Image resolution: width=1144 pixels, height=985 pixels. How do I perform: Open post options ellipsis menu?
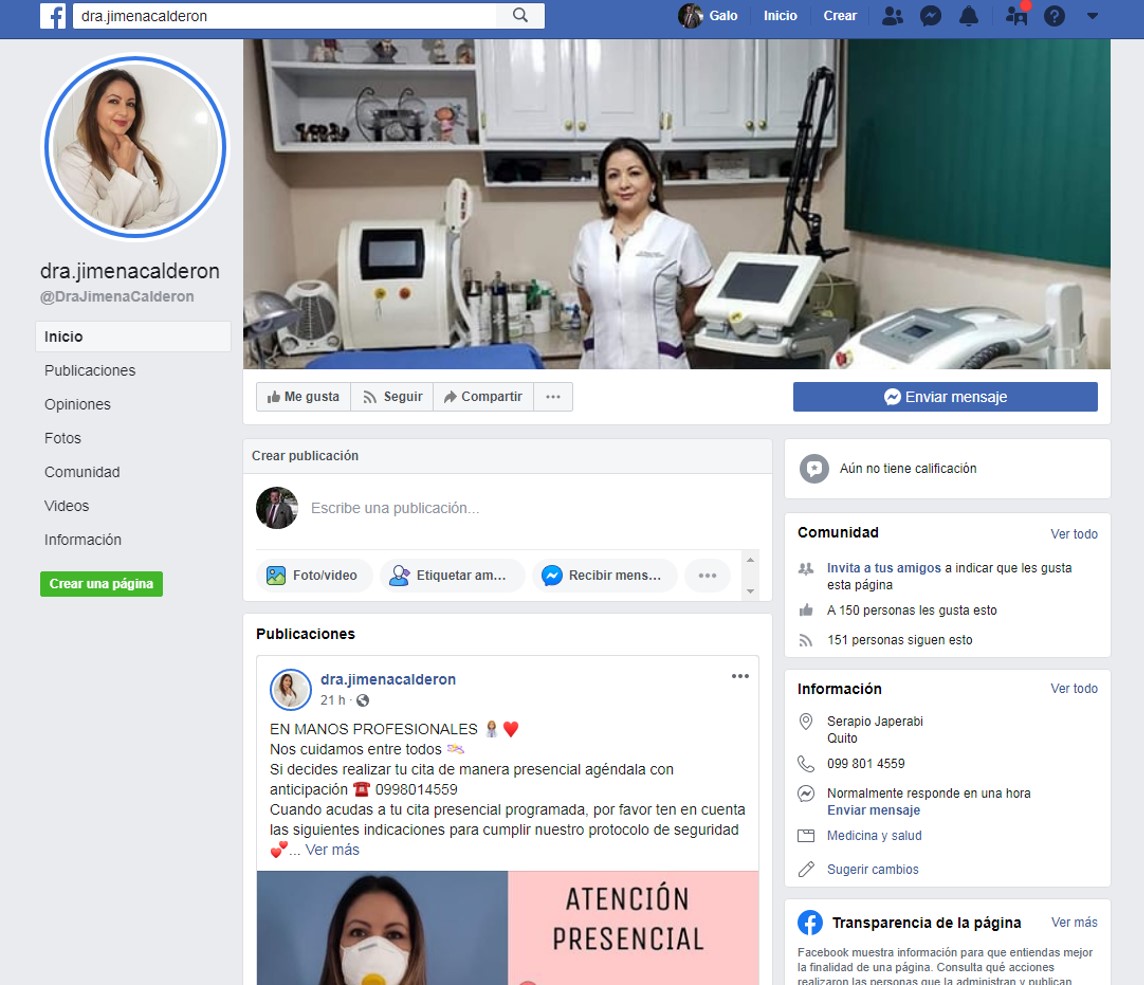pos(740,676)
